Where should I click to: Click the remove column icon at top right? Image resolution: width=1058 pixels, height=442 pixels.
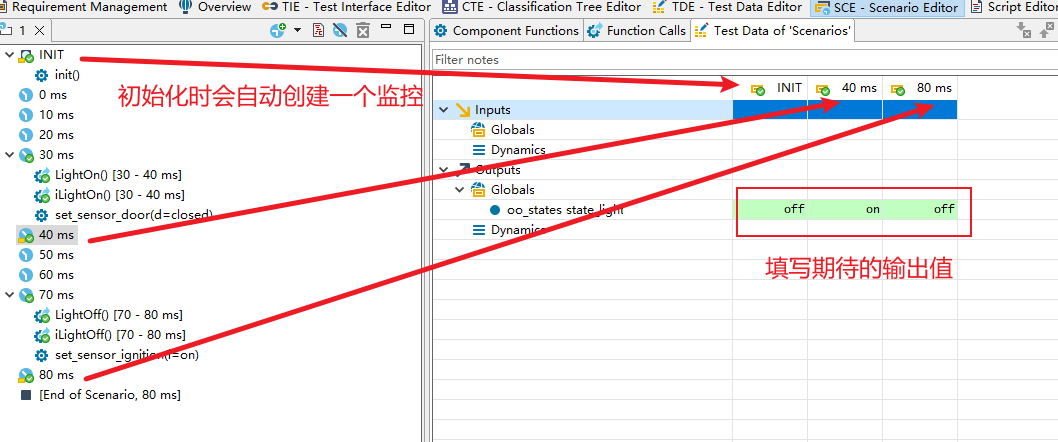tap(1024, 30)
